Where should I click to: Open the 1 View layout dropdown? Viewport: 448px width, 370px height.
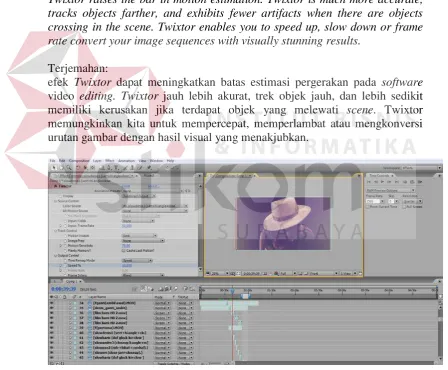(348, 273)
